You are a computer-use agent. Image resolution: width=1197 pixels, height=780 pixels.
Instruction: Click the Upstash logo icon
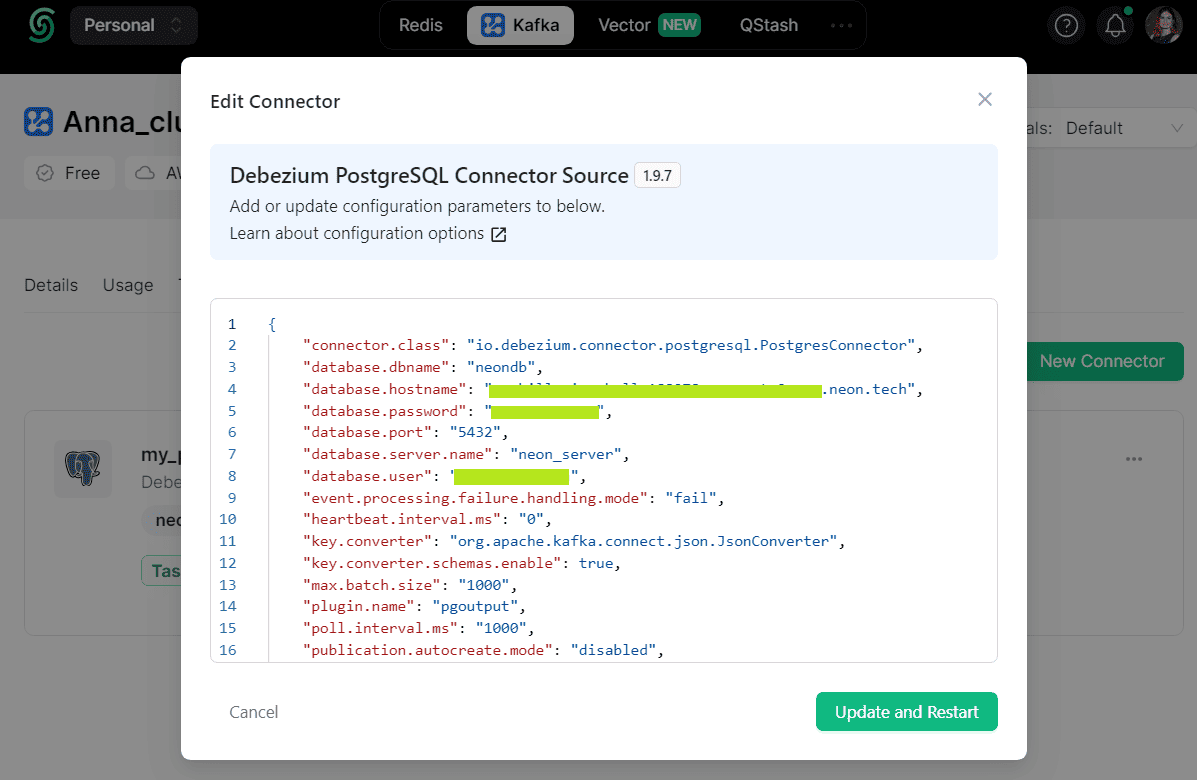click(41, 25)
